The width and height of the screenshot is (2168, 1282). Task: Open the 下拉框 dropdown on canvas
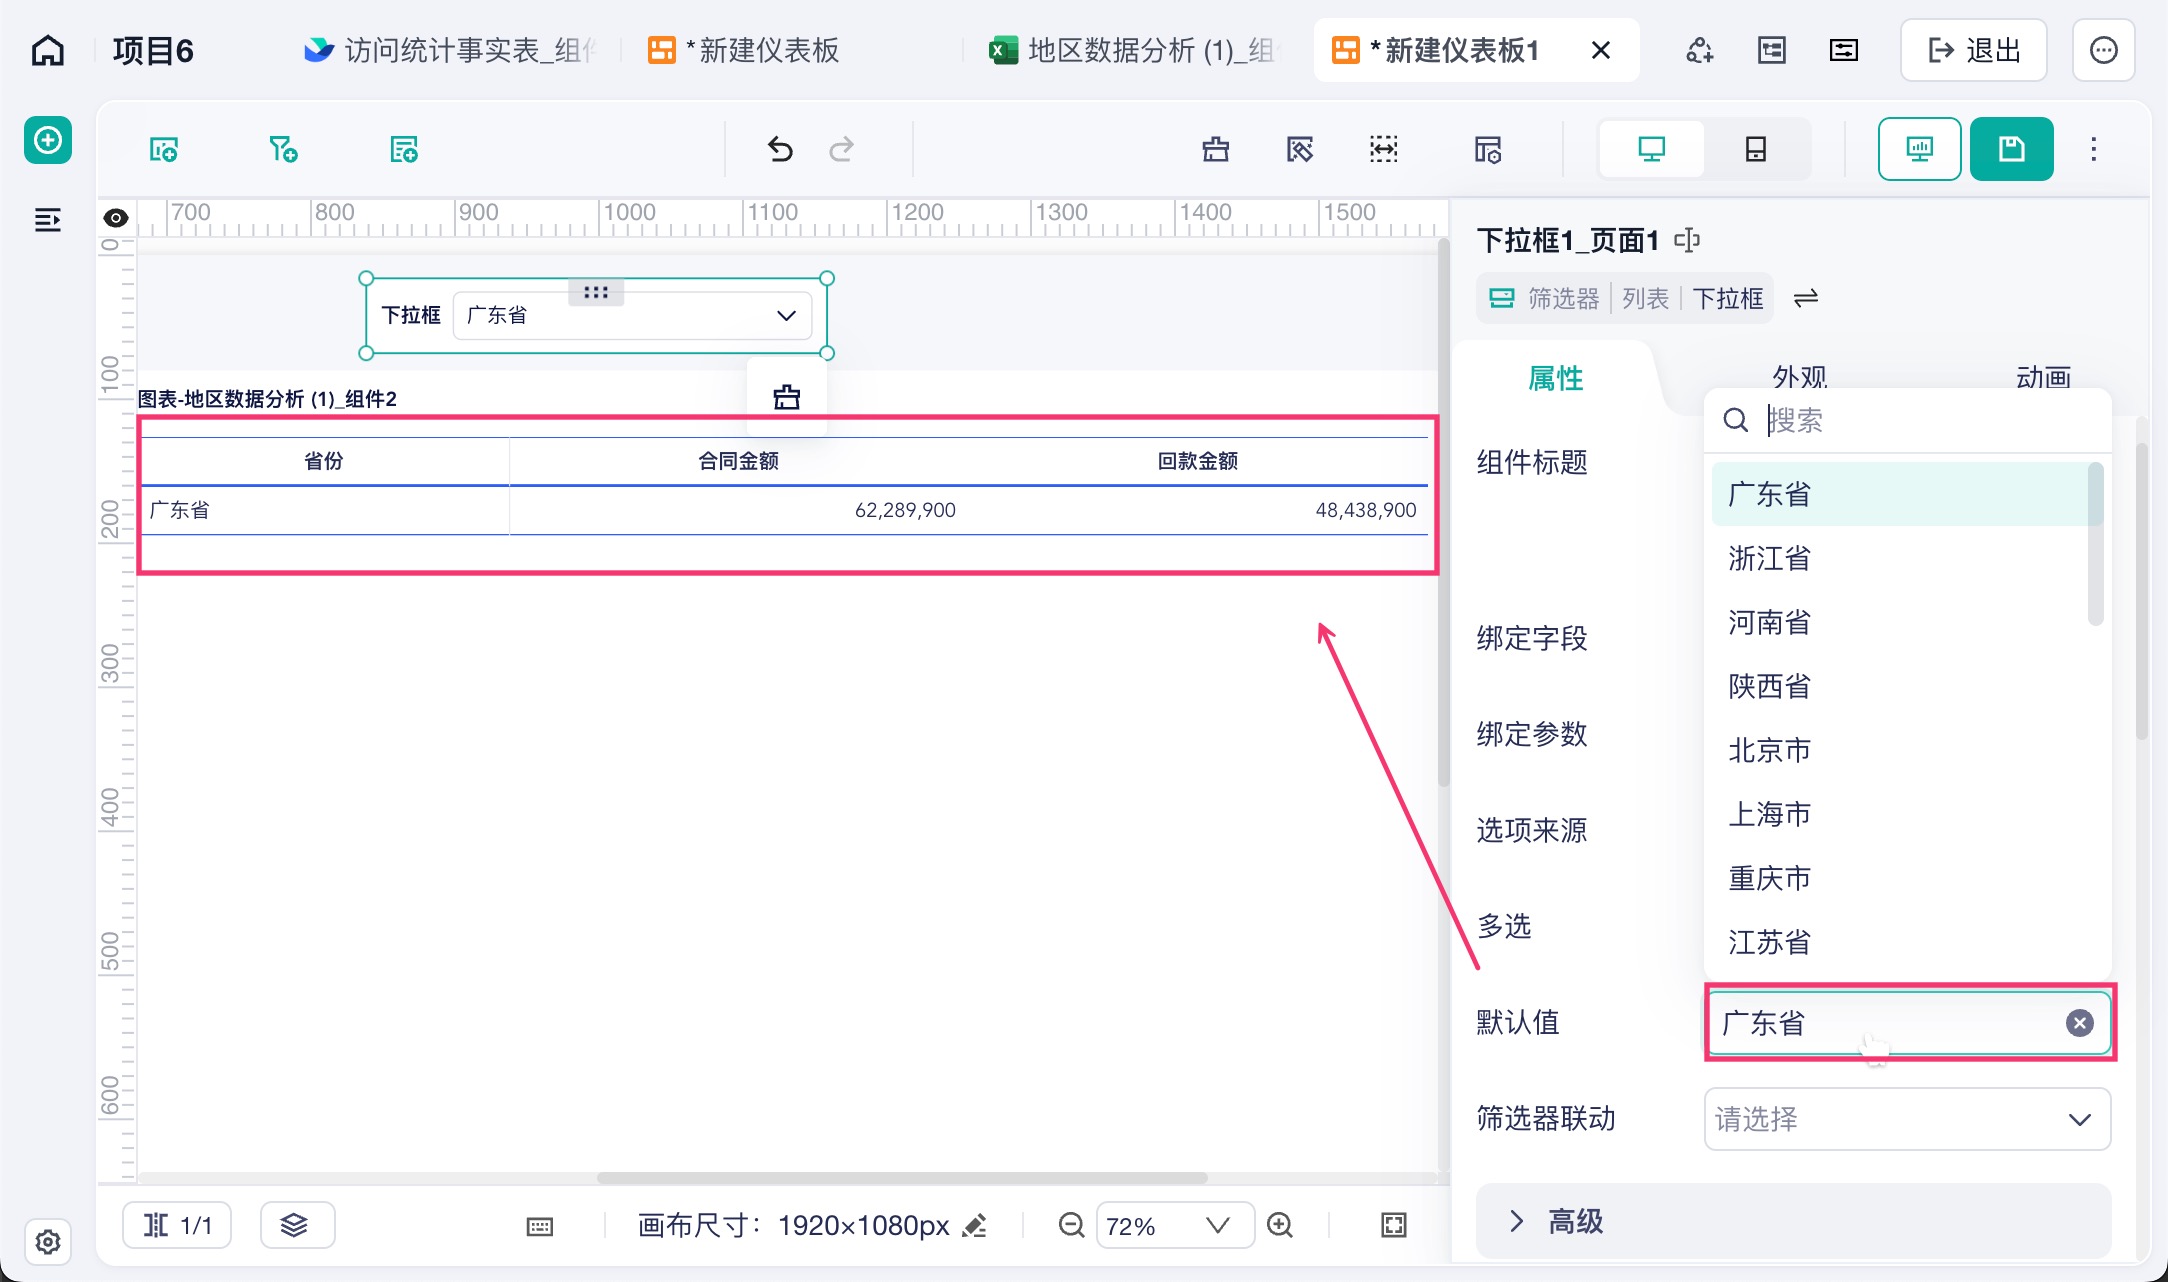pyautogui.click(x=632, y=316)
